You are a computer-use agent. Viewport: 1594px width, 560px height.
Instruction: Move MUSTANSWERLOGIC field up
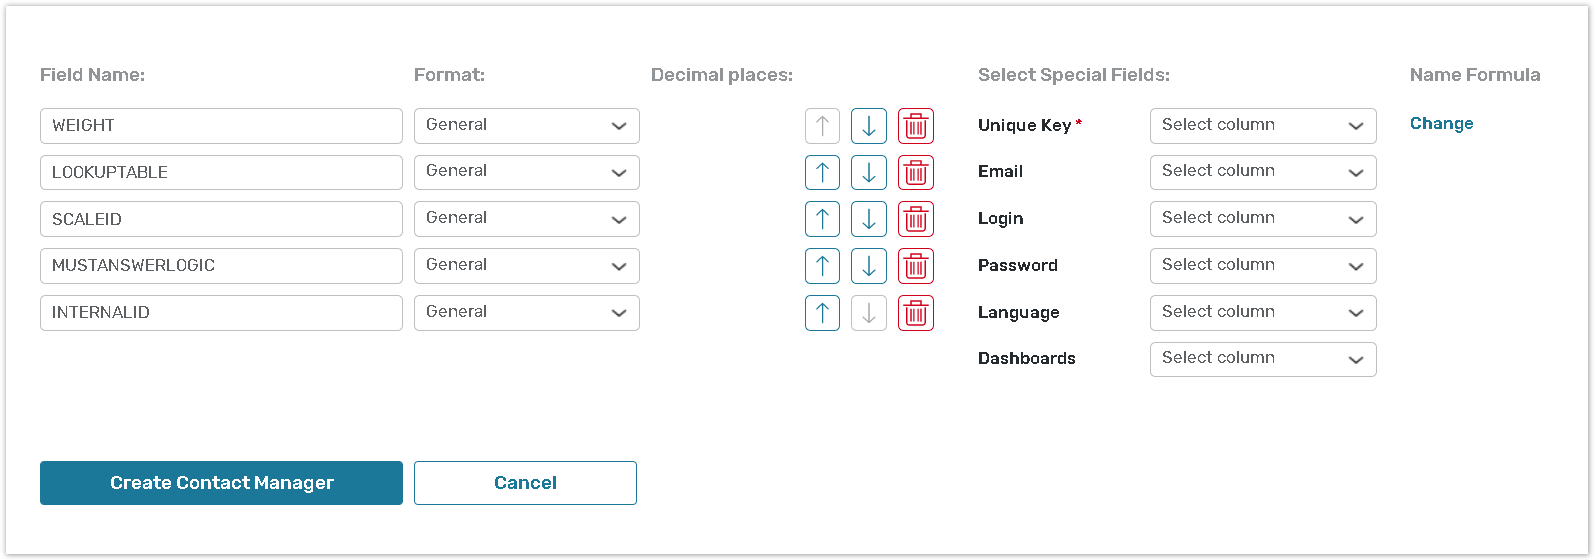822,266
